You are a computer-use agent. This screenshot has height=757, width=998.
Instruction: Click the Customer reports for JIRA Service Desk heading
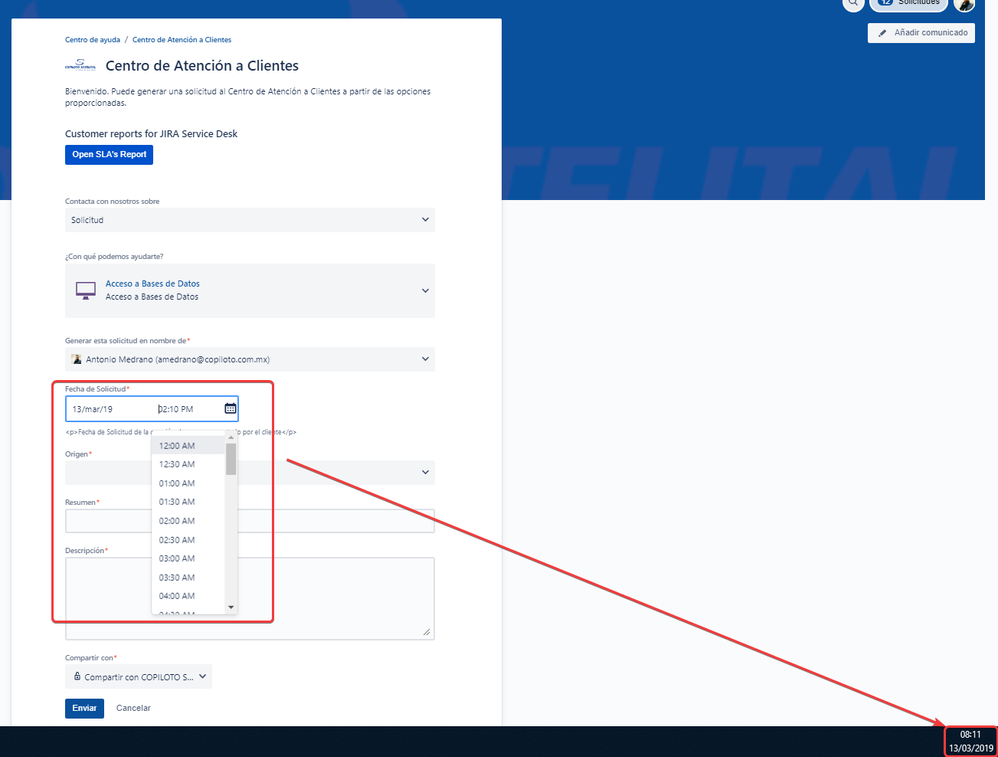(x=151, y=134)
